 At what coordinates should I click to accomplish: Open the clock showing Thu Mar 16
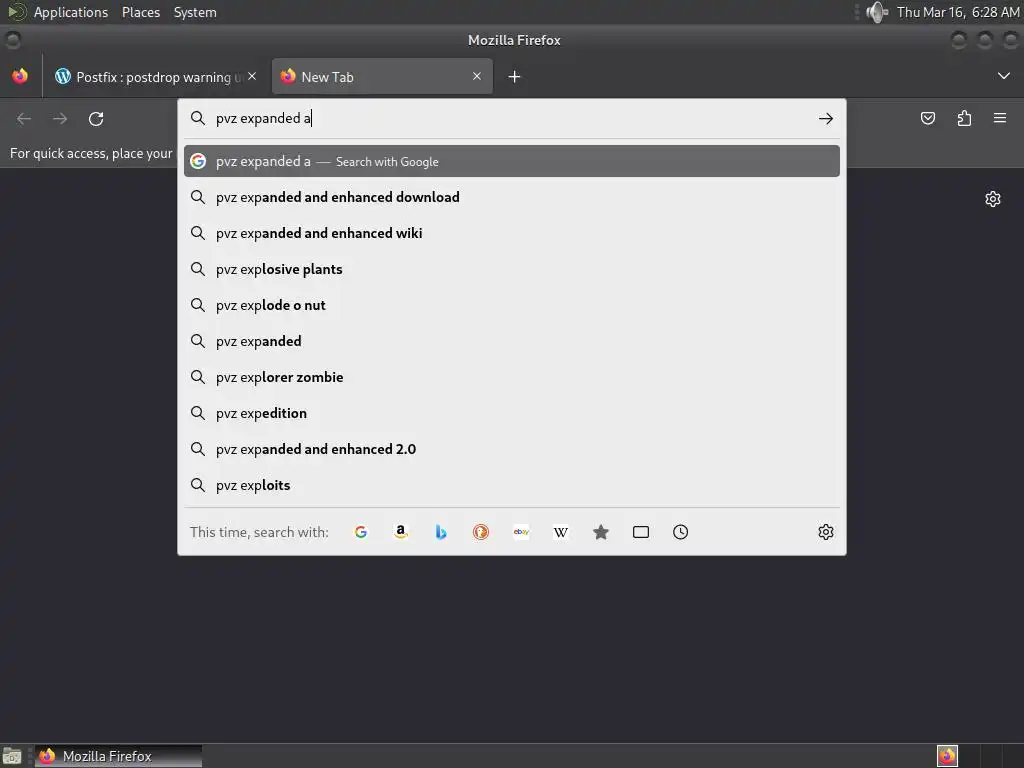(957, 12)
